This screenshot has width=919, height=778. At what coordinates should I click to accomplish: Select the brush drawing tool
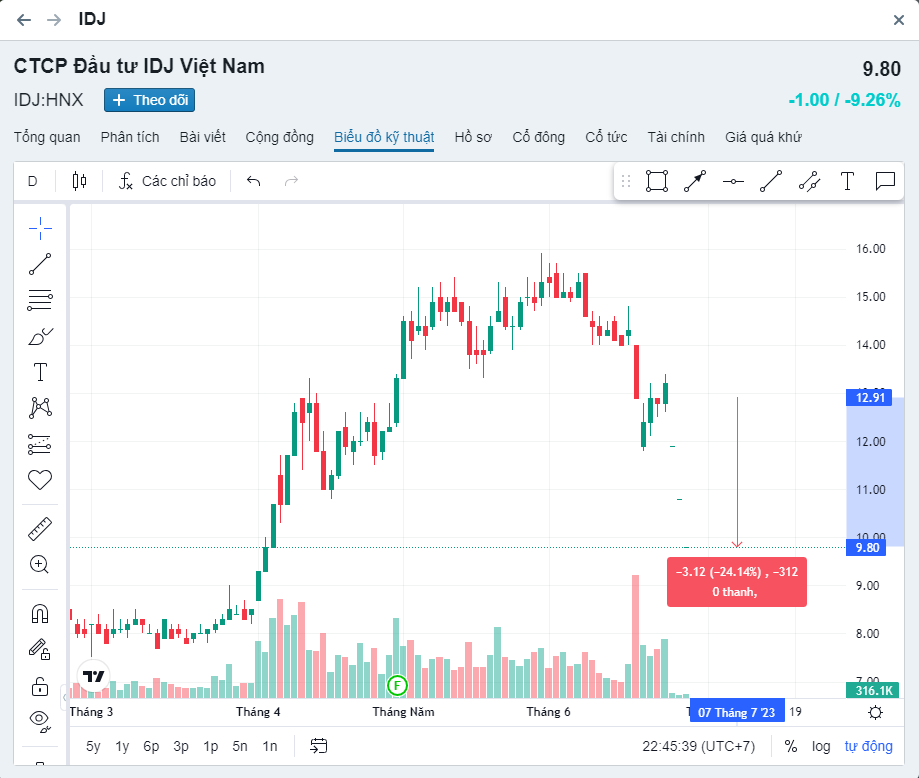pos(40,336)
